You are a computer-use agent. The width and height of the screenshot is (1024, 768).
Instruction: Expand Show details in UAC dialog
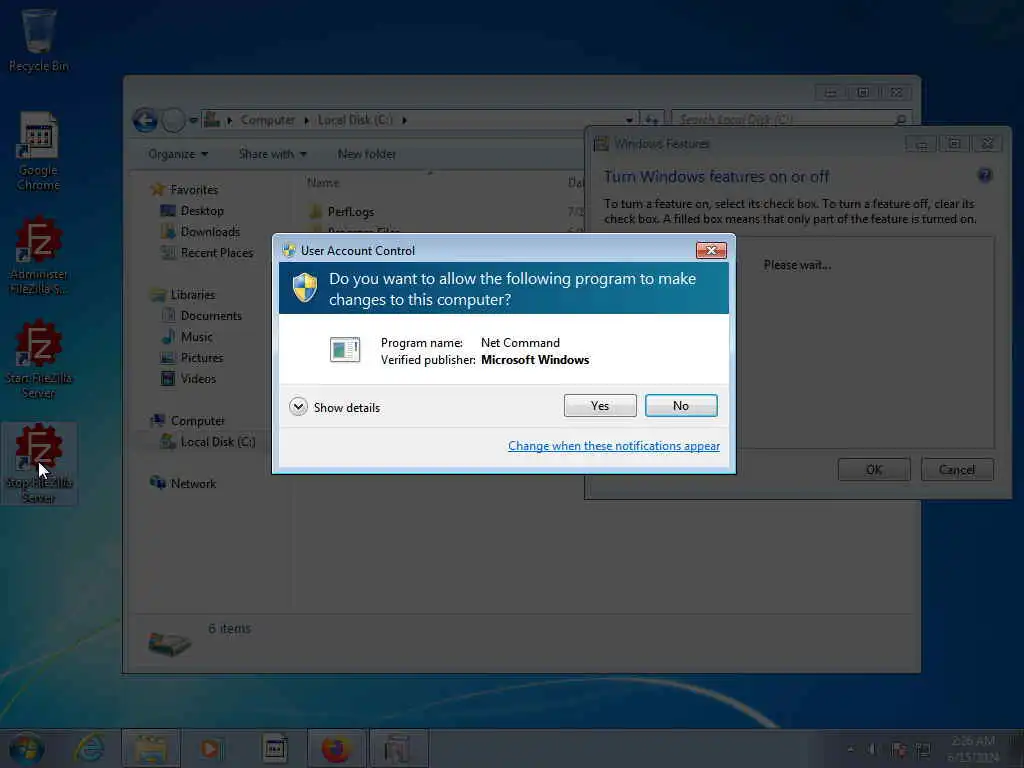coord(334,407)
